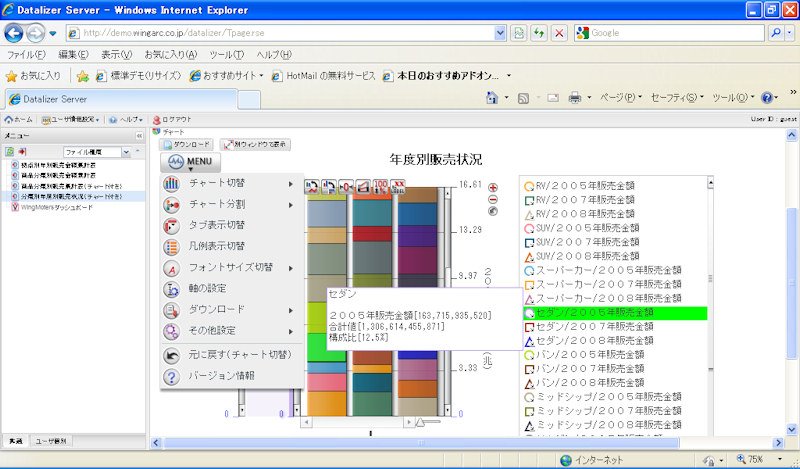Click the browser stop X icon
800x469 pixels.
click(559, 33)
